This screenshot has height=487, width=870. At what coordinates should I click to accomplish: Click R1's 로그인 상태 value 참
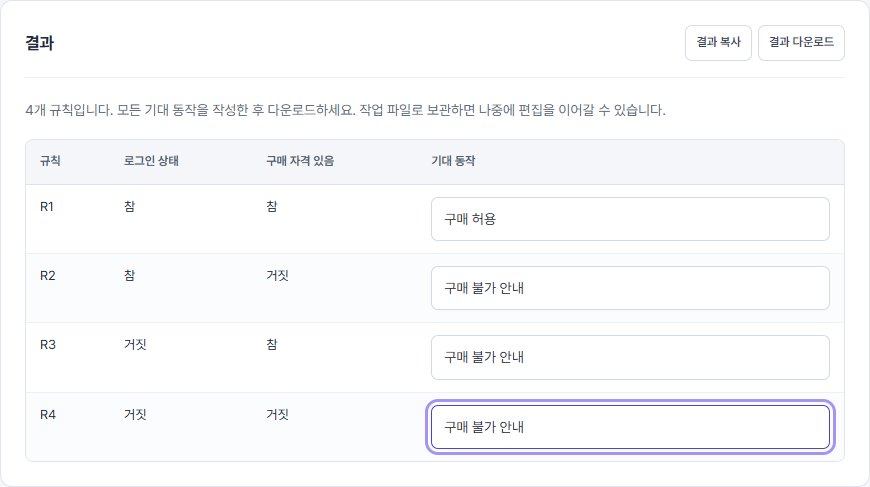pos(129,206)
